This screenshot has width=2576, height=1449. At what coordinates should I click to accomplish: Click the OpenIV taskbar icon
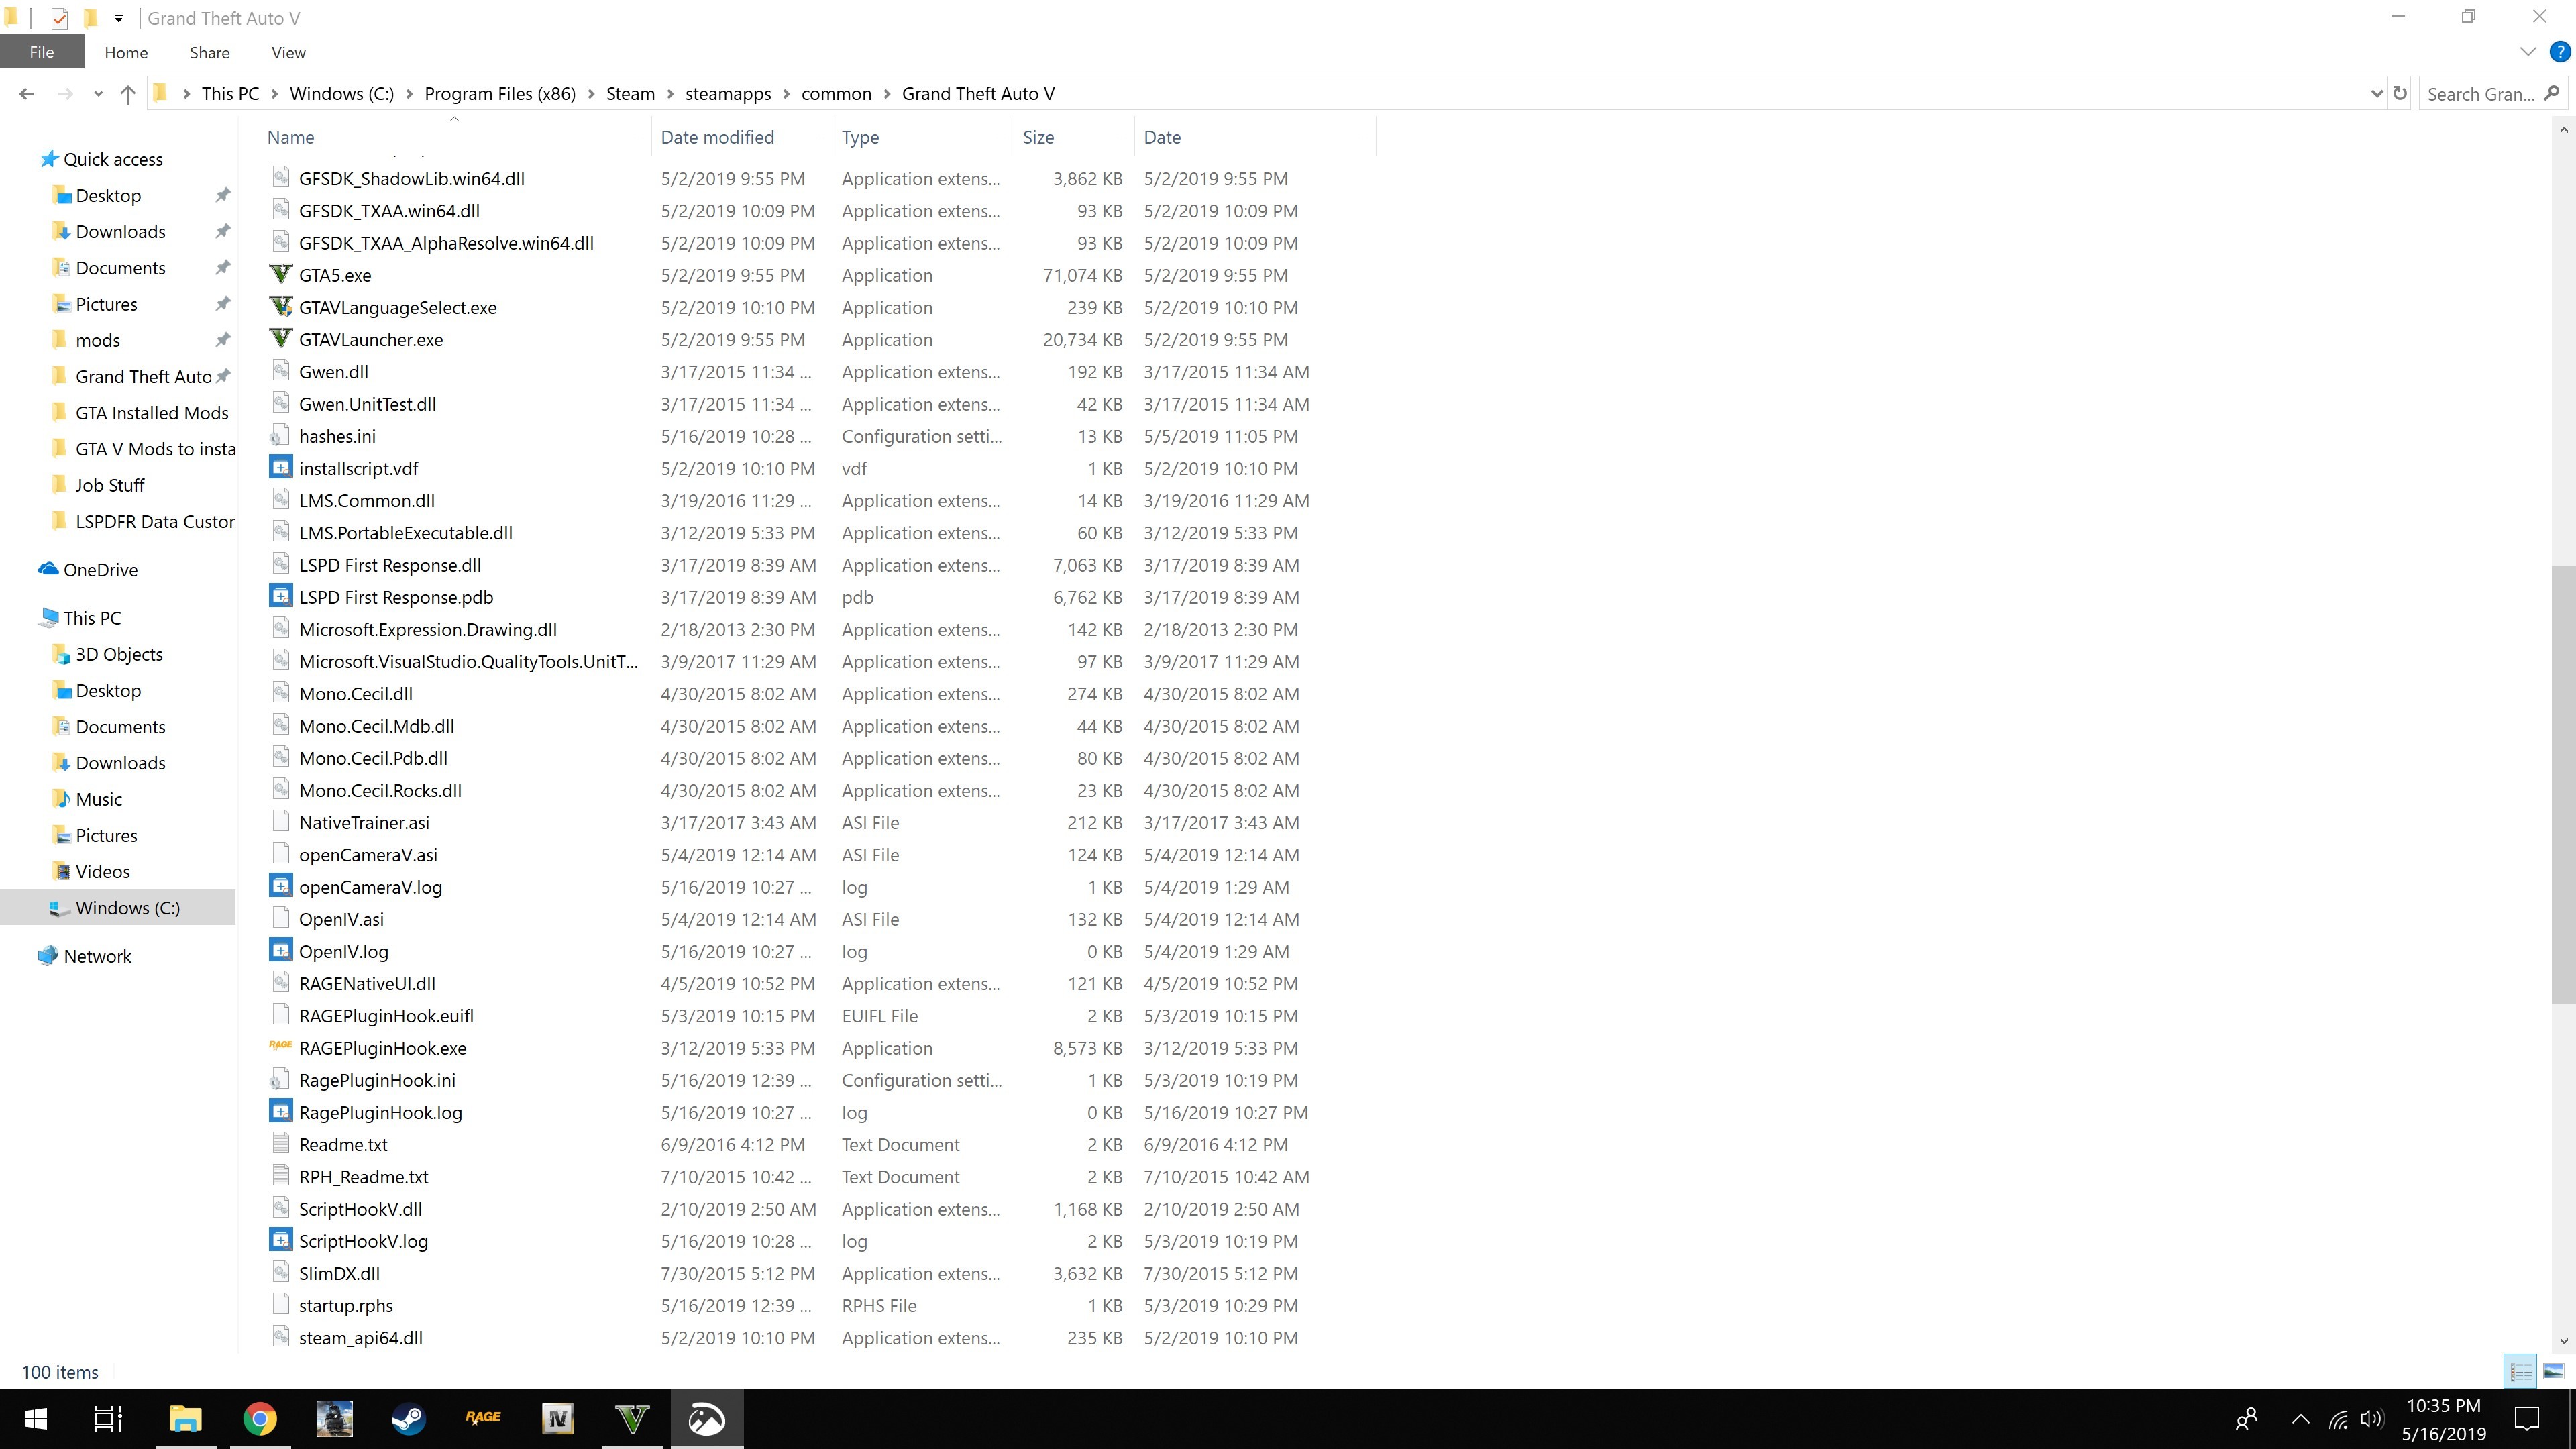coord(557,1418)
